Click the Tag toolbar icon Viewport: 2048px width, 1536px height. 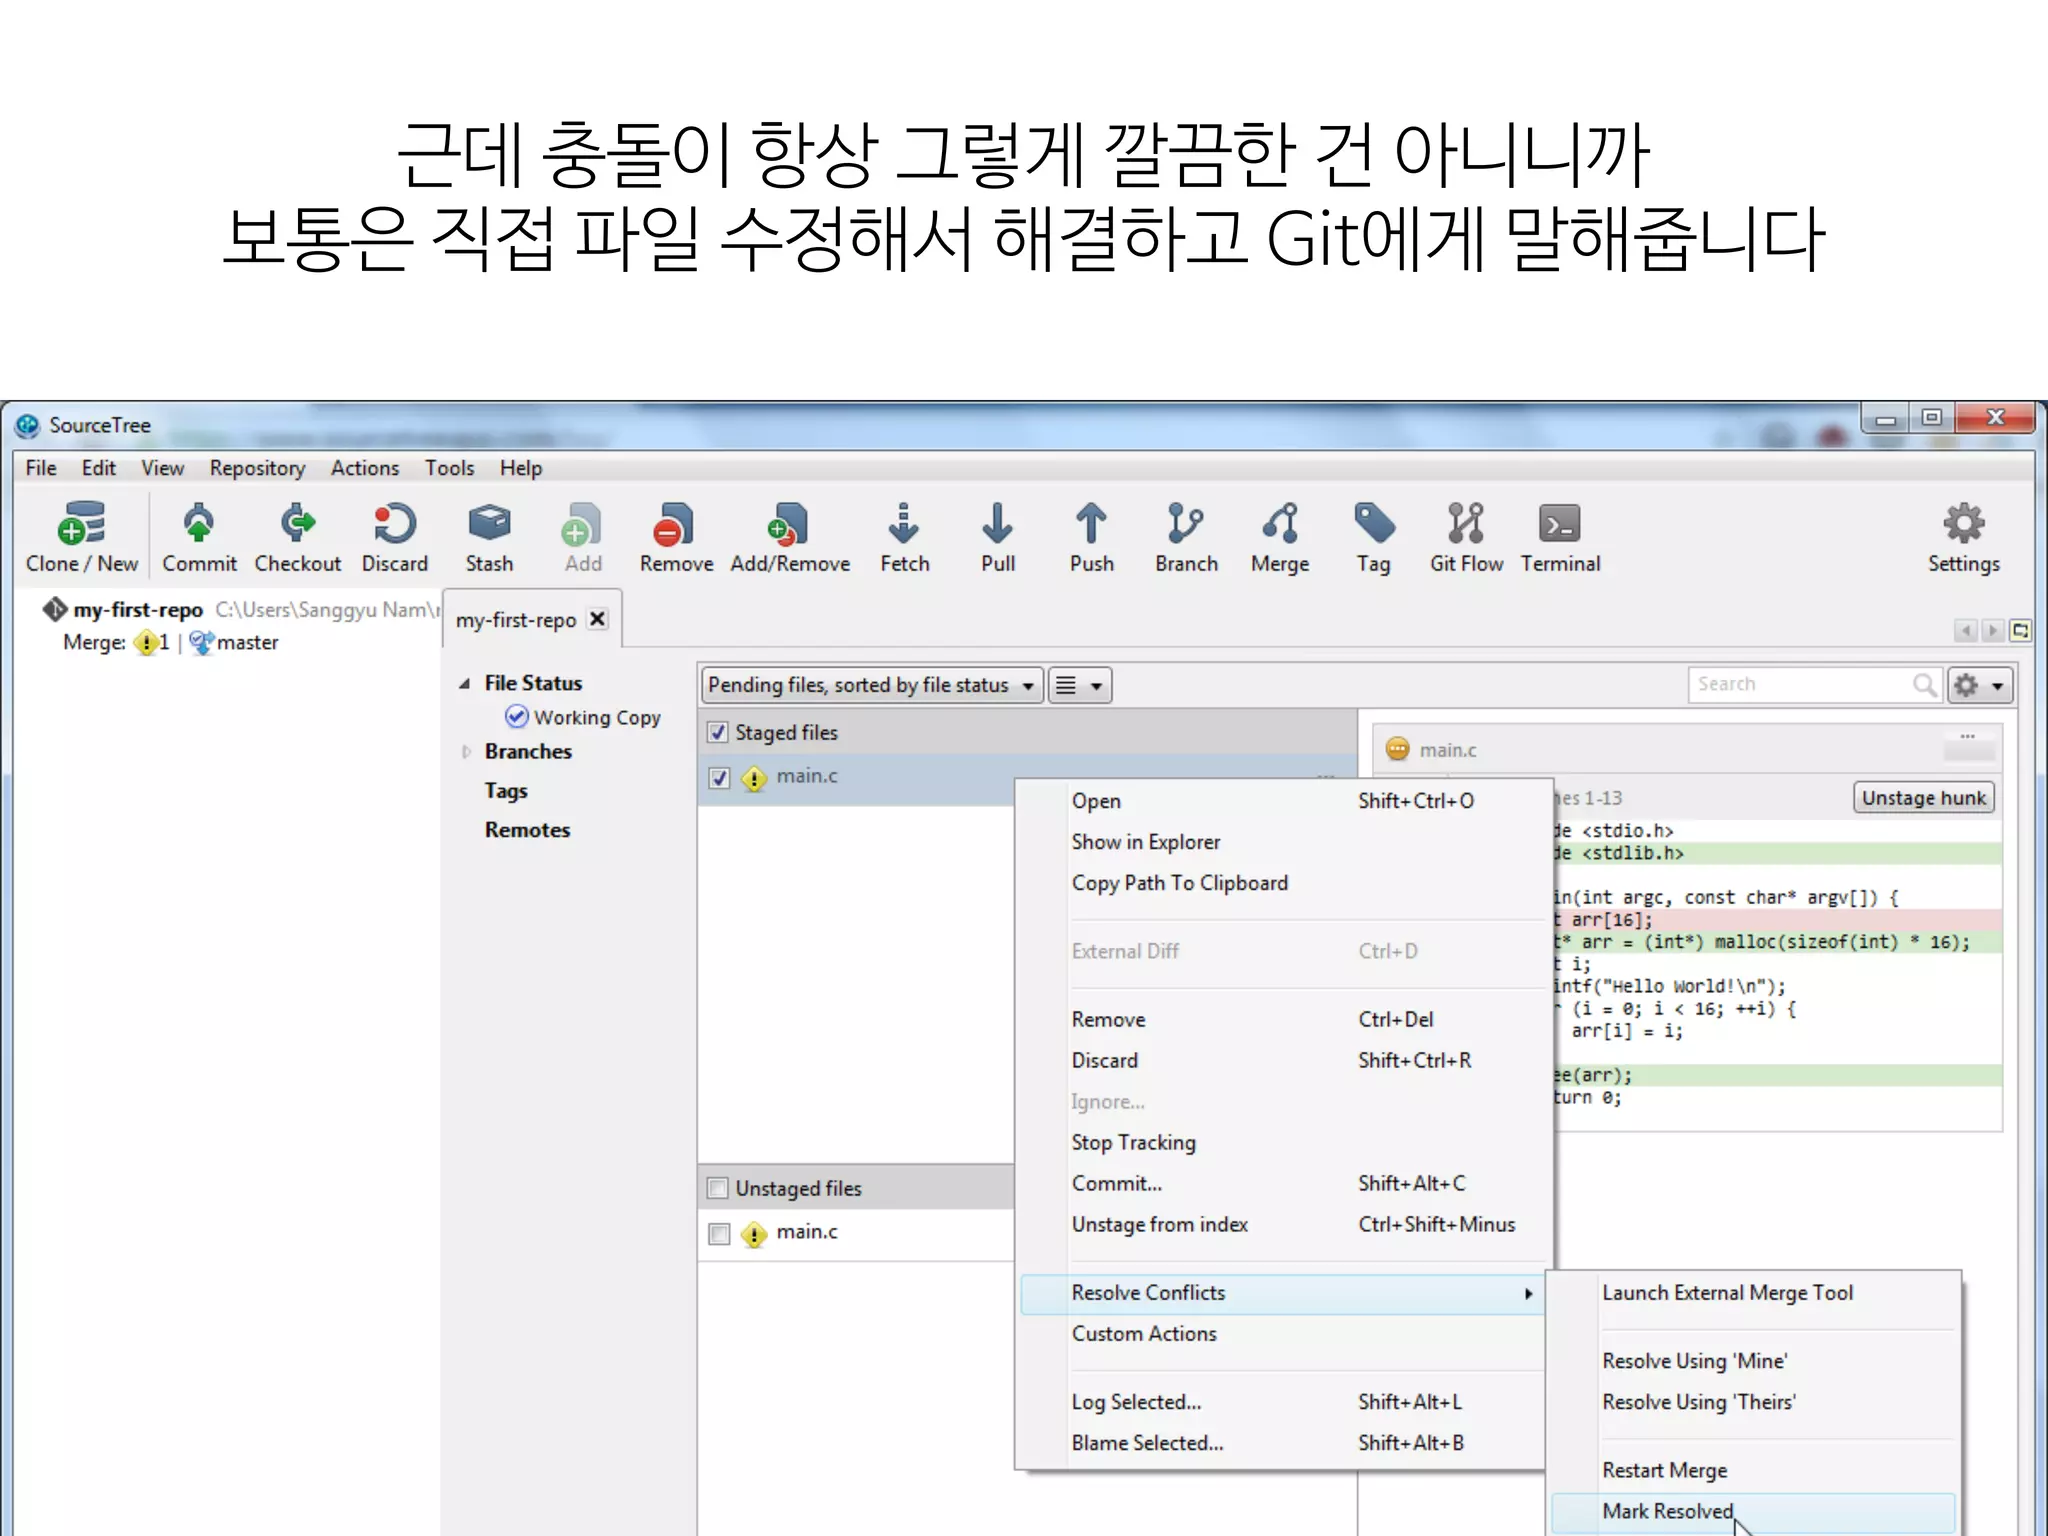[x=1373, y=524]
